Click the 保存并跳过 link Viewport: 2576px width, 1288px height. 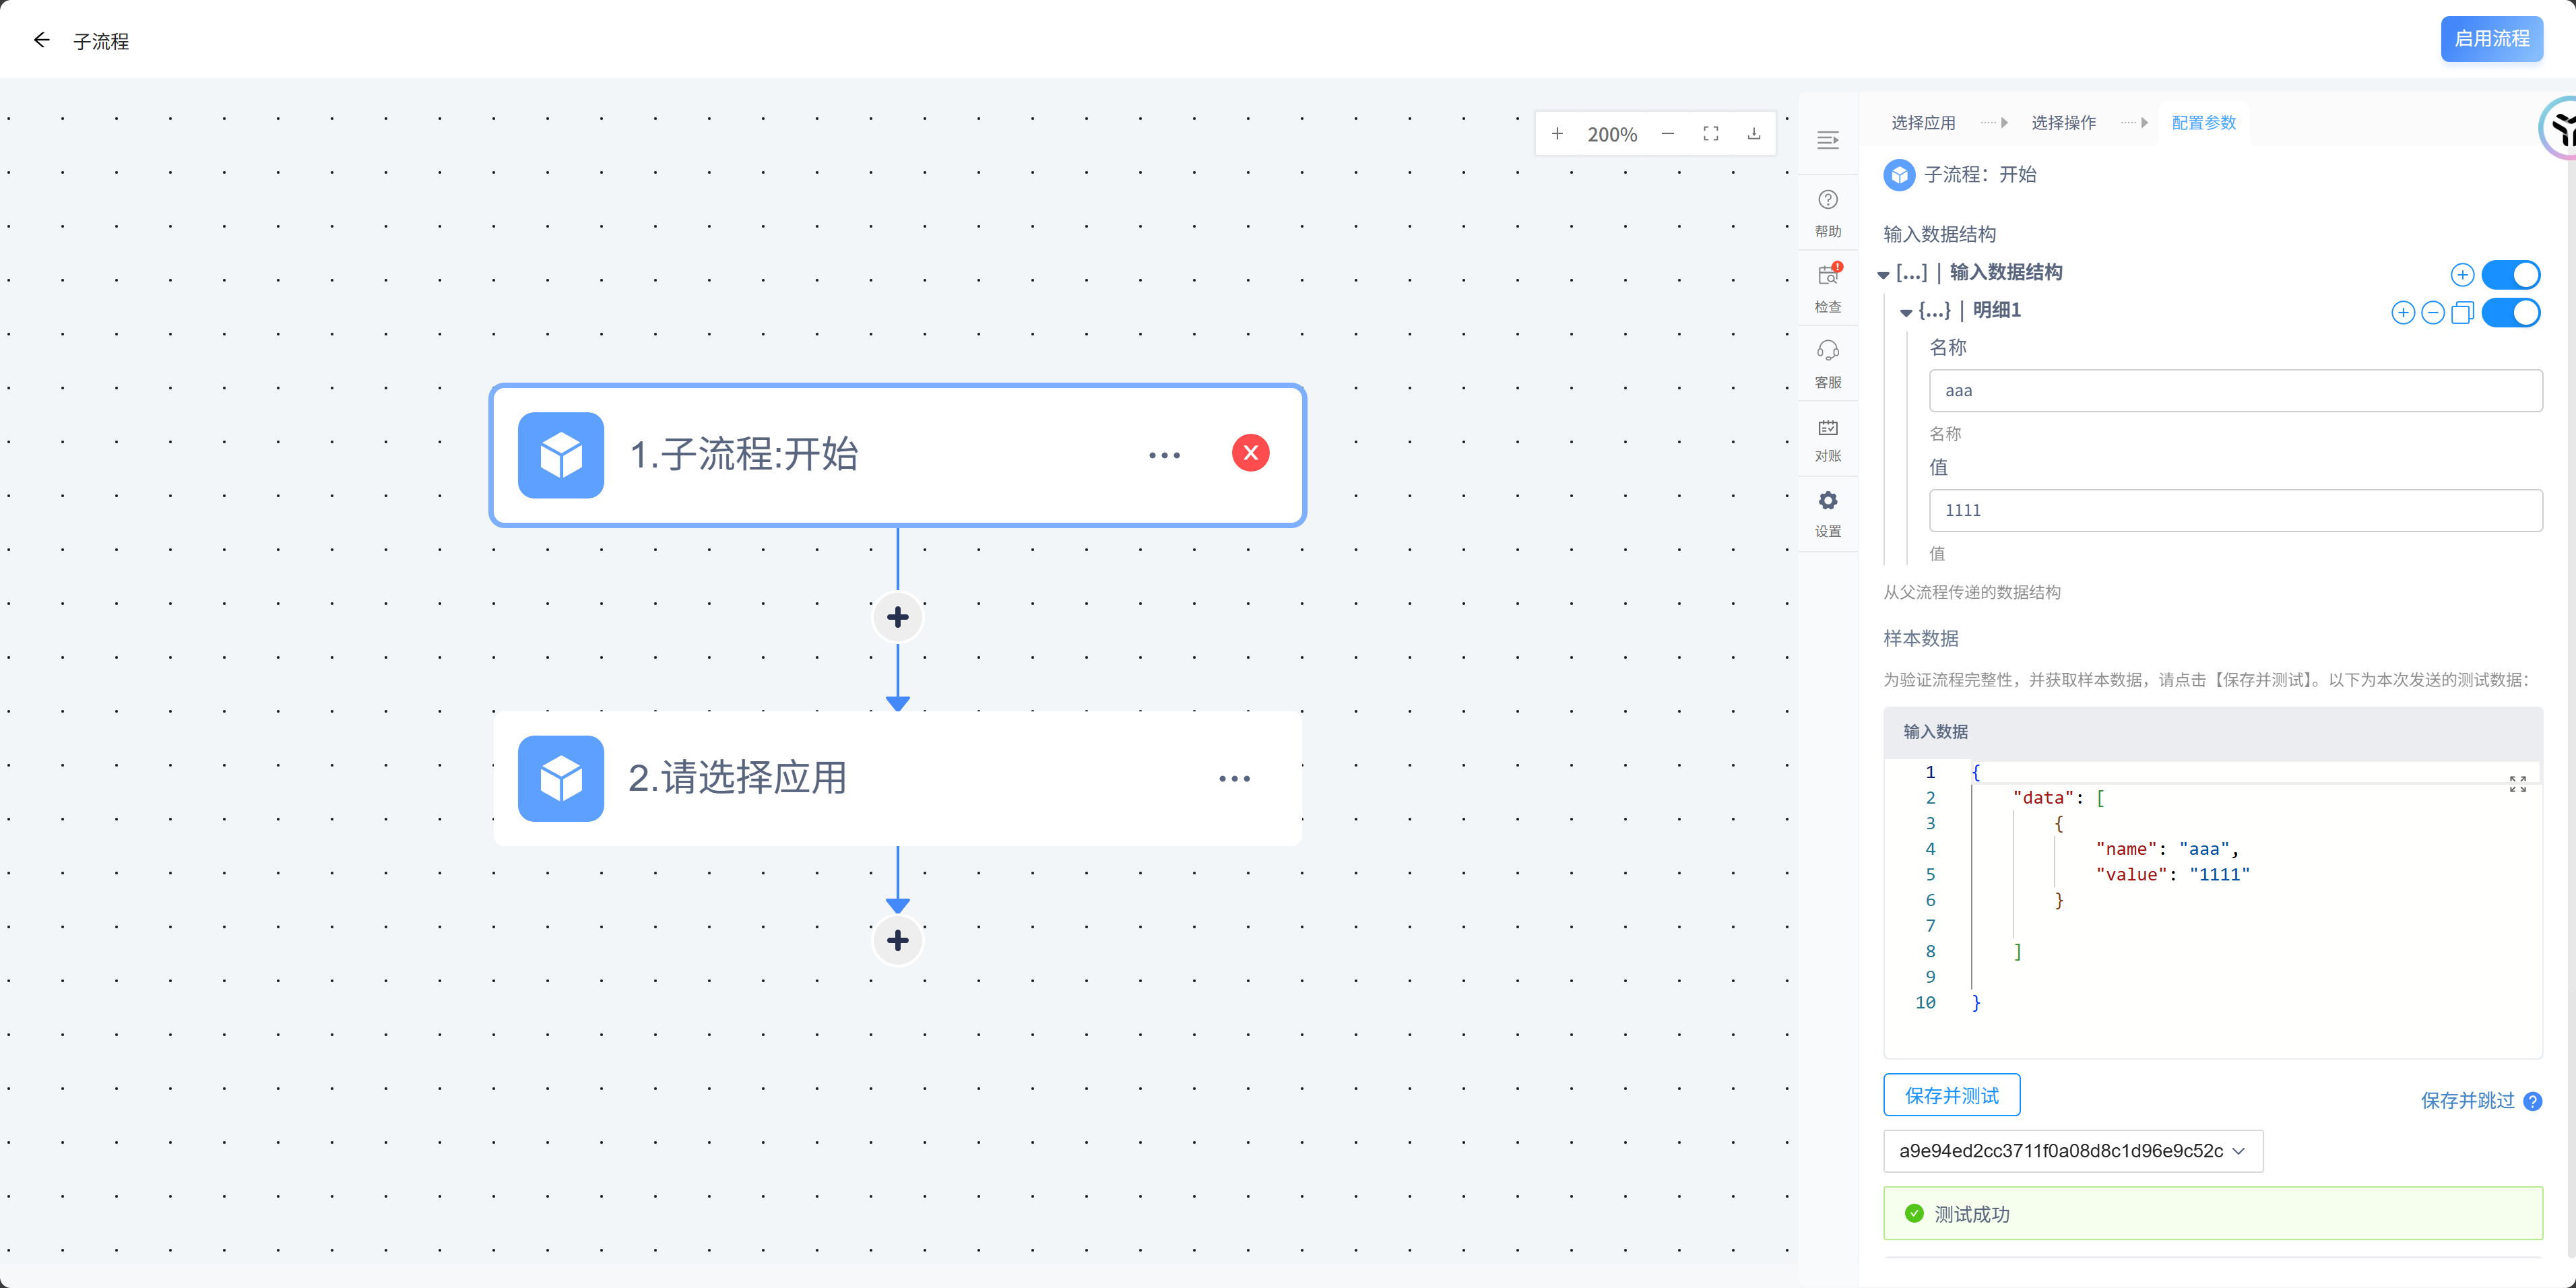tap(2466, 1100)
